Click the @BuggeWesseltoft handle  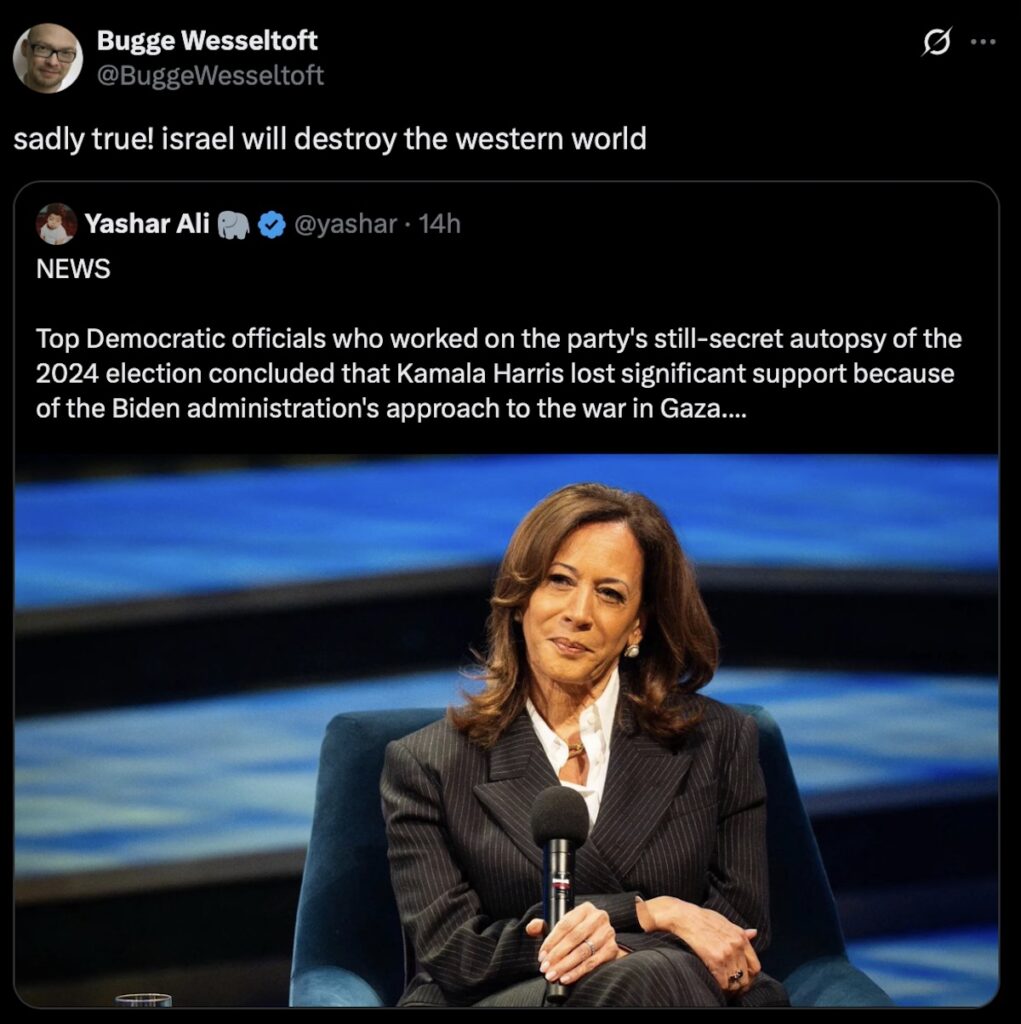(x=210, y=75)
